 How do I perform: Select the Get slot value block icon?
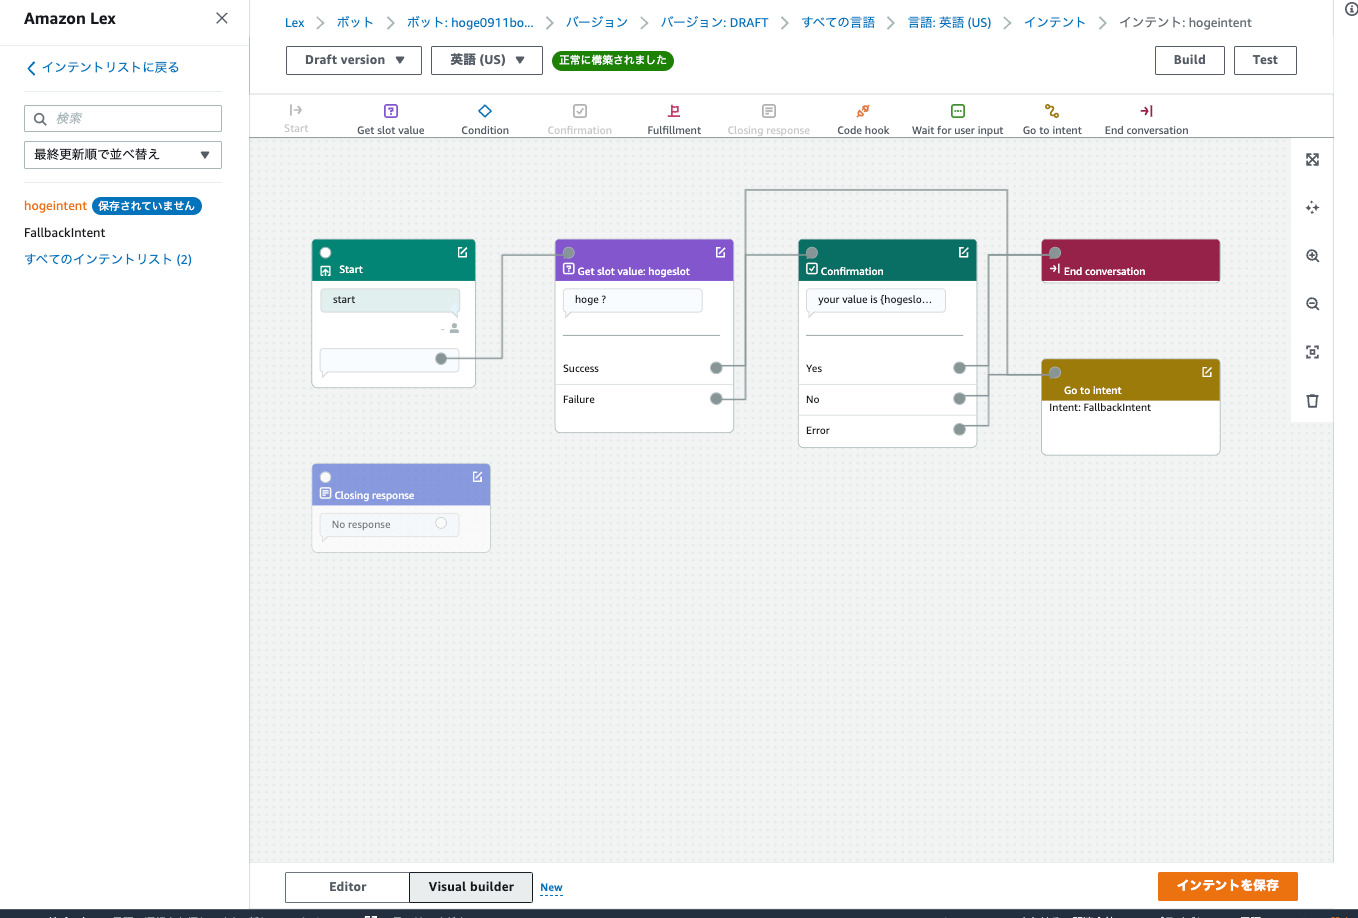point(391,111)
